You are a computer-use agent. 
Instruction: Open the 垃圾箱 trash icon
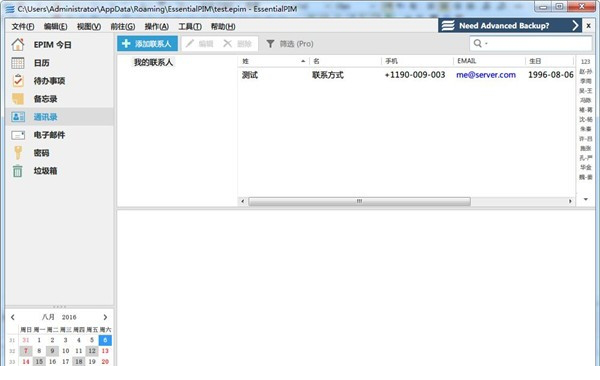pyautogui.click(x=18, y=171)
